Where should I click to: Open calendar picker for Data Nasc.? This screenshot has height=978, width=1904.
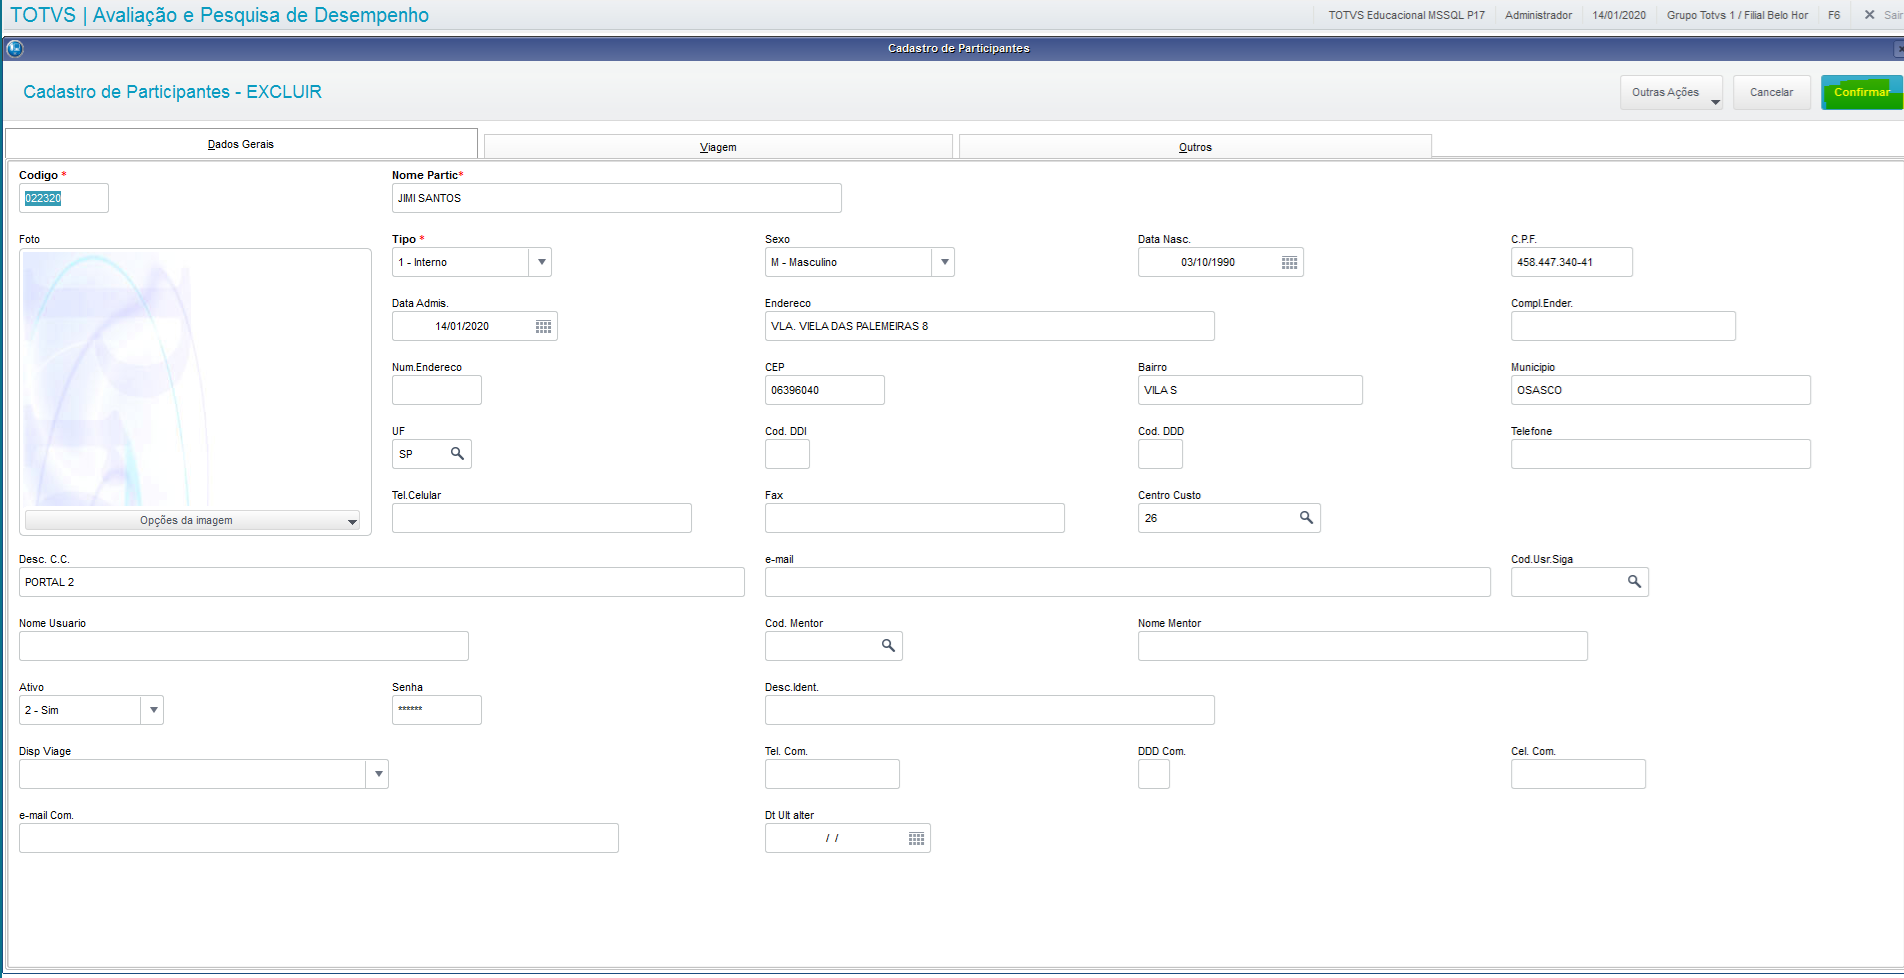[x=1289, y=262]
